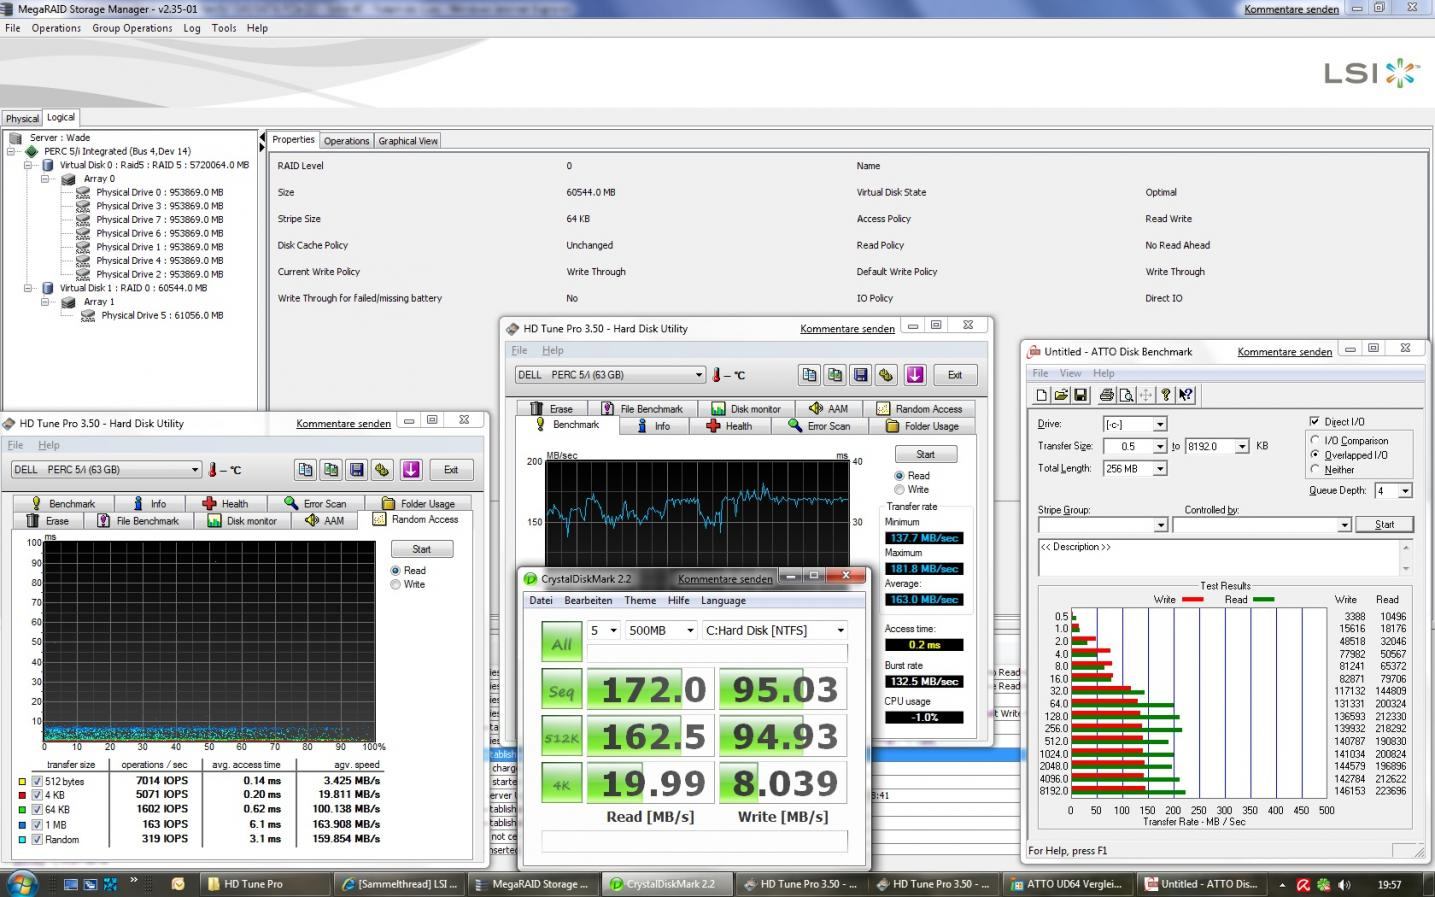Select Write radio in Random Access window
Image resolution: width=1435 pixels, height=897 pixels.
click(x=396, y=584)
